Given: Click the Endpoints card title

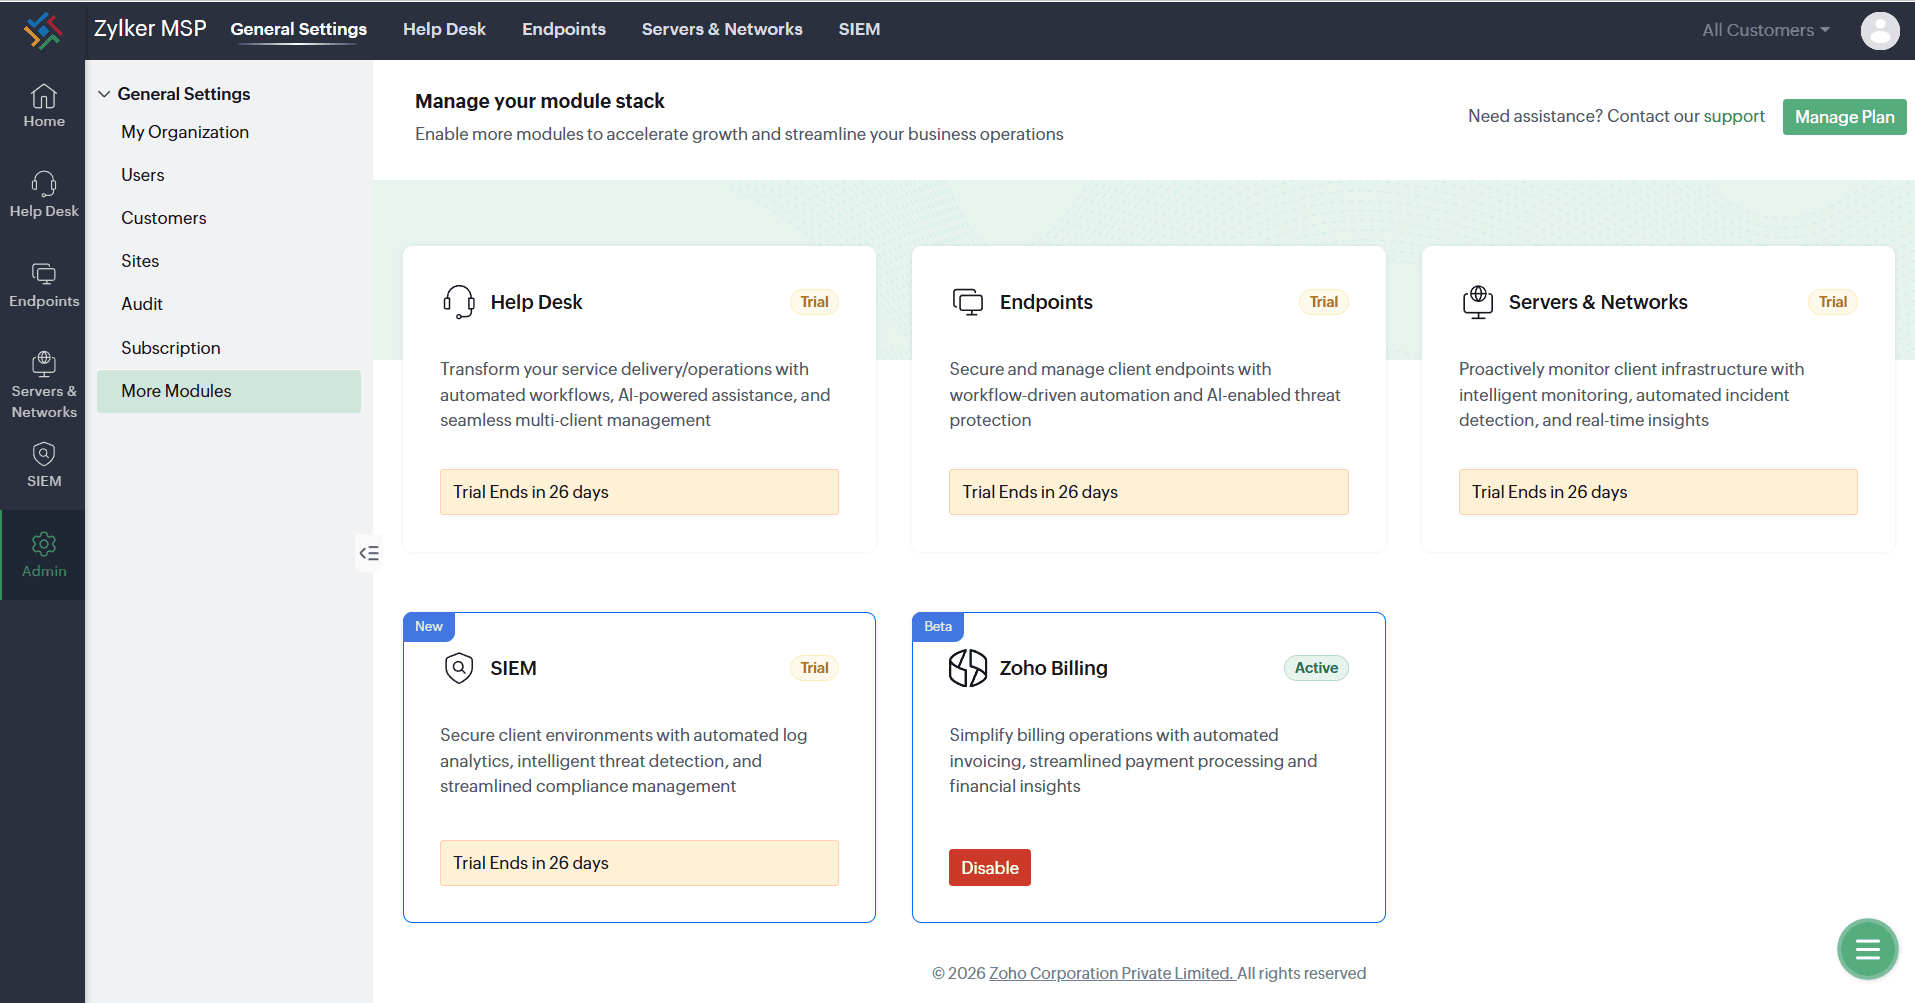Looking at the screenshot, I should [x=1046, y=302].
